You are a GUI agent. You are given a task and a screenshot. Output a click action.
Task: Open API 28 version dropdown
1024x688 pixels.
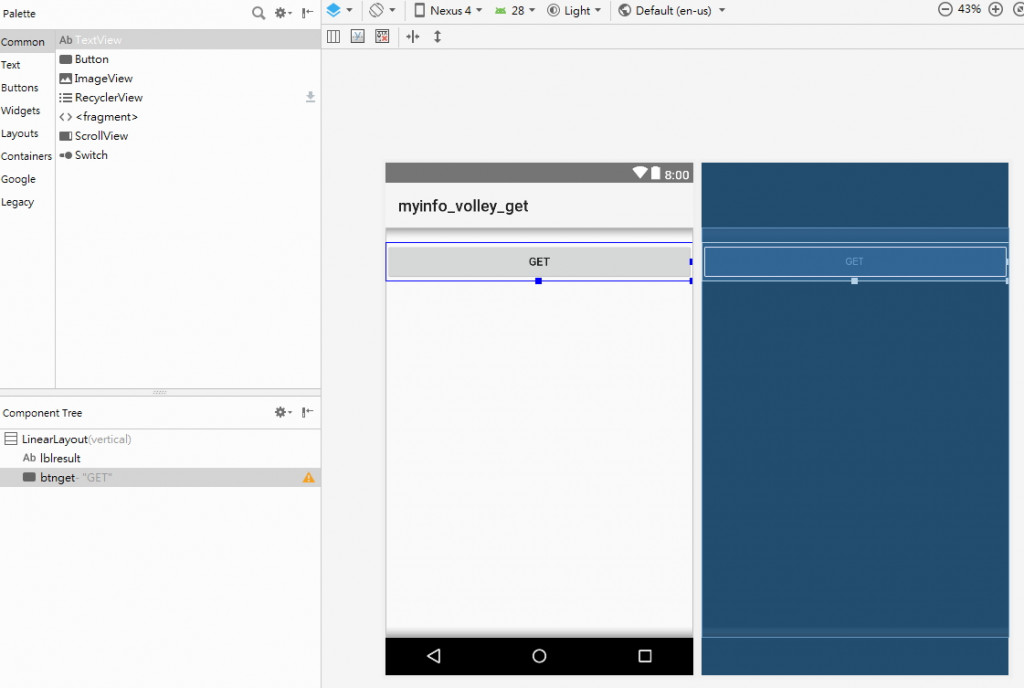(x=515, y=10)
